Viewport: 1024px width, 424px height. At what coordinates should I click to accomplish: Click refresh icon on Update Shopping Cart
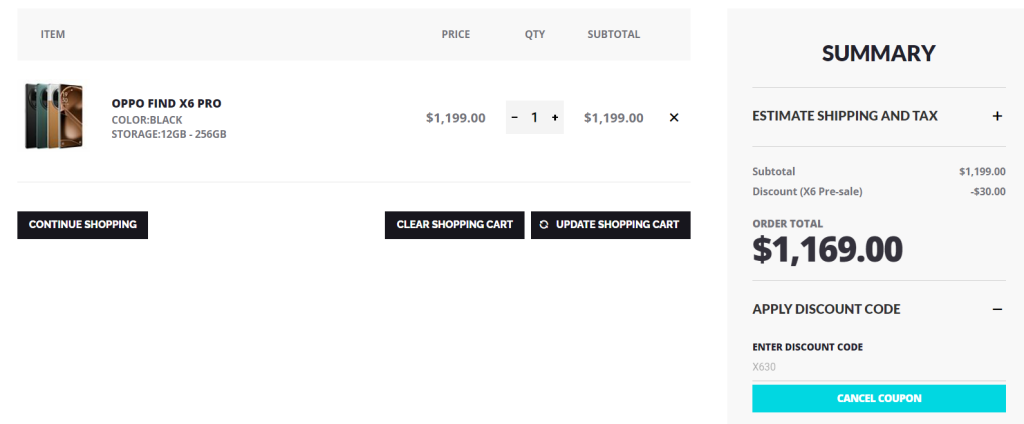point(544,225)
